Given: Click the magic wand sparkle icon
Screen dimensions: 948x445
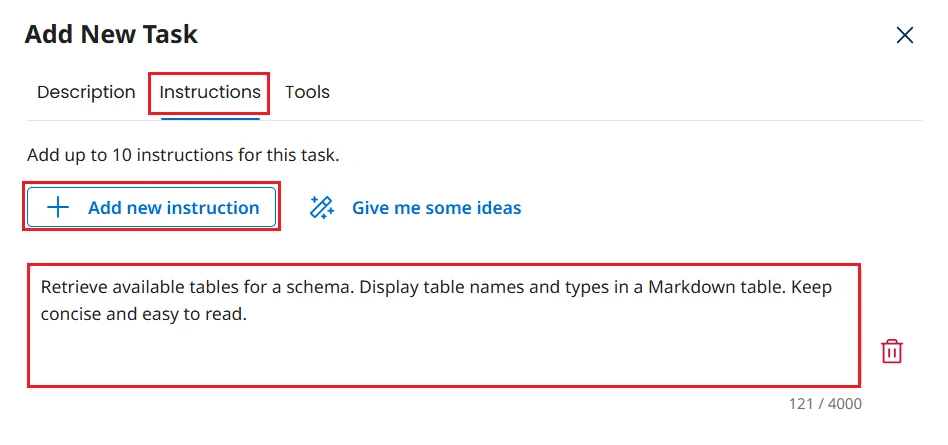Looking at the screenshot, I should 321,208.
